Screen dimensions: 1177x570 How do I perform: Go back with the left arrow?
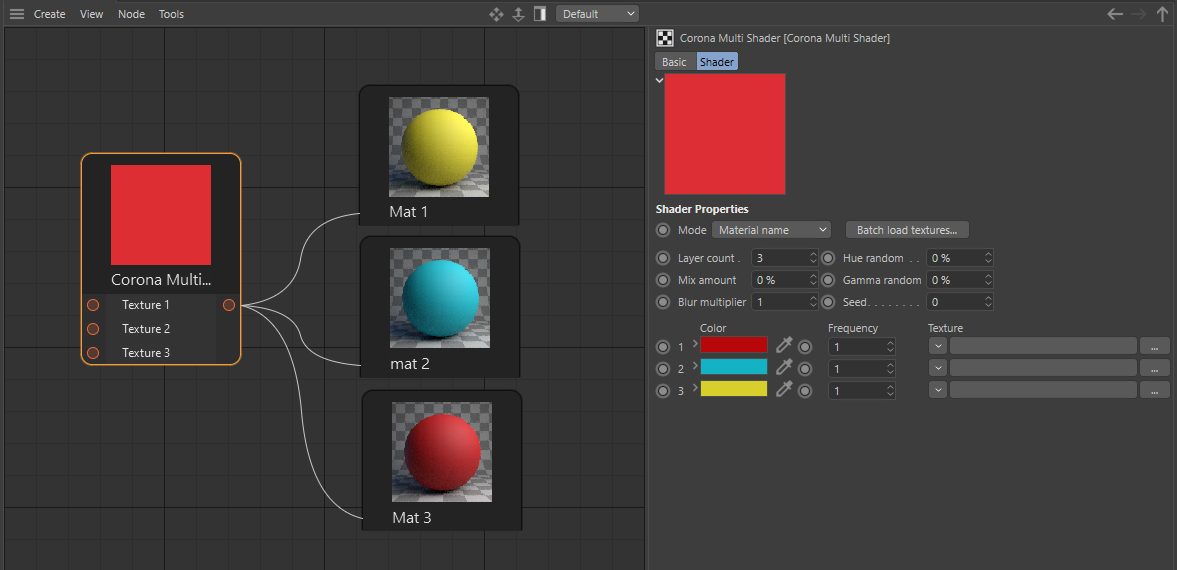[1115, 14]
